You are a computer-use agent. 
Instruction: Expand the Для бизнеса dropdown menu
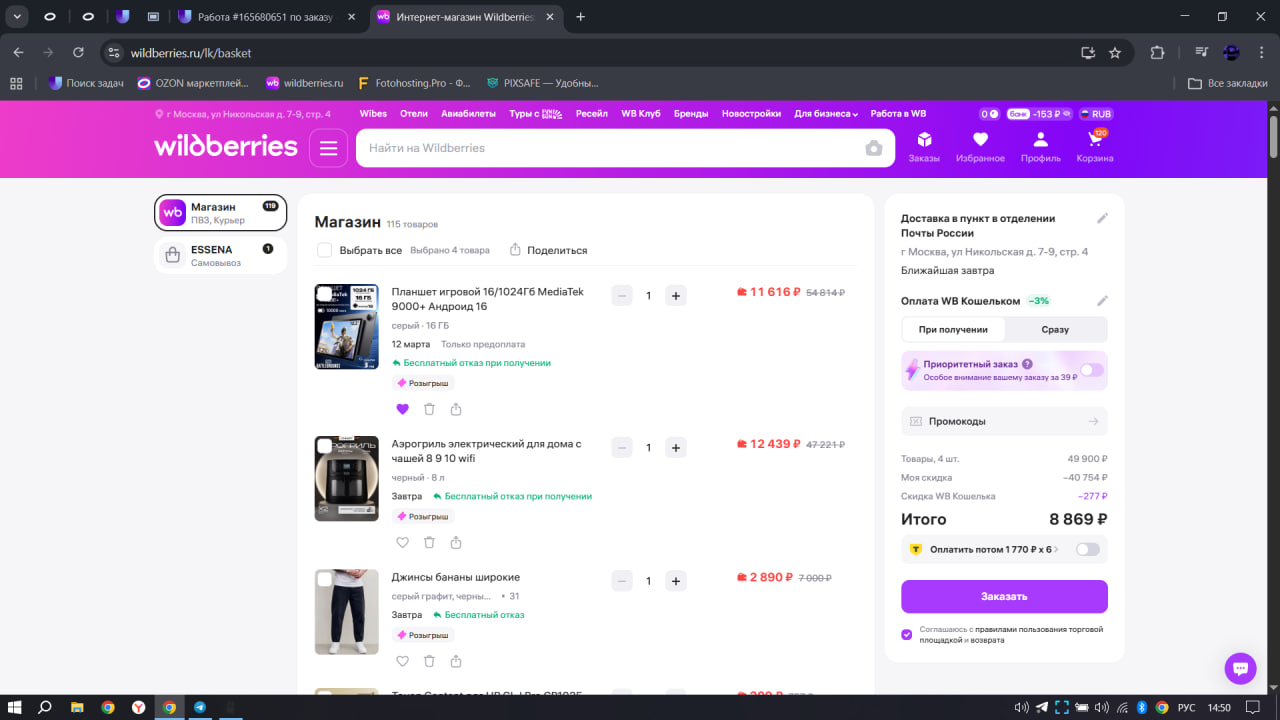click(826, 114)
